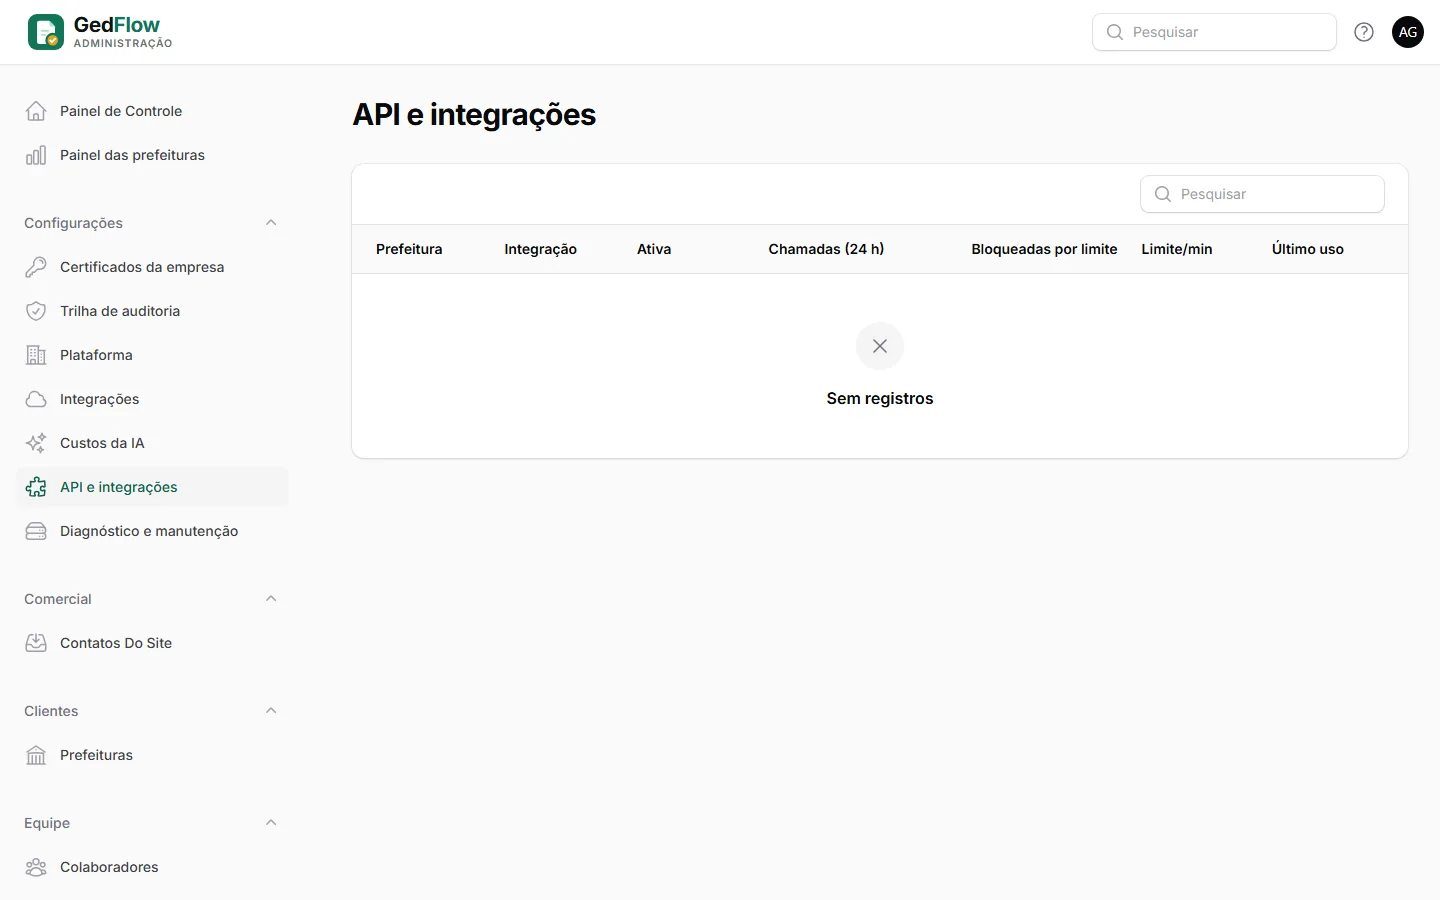Image resolution: width=1440 pixels, height=900 pixels.
Task: Go to Contatos Do Site
Action: [152, 643]
